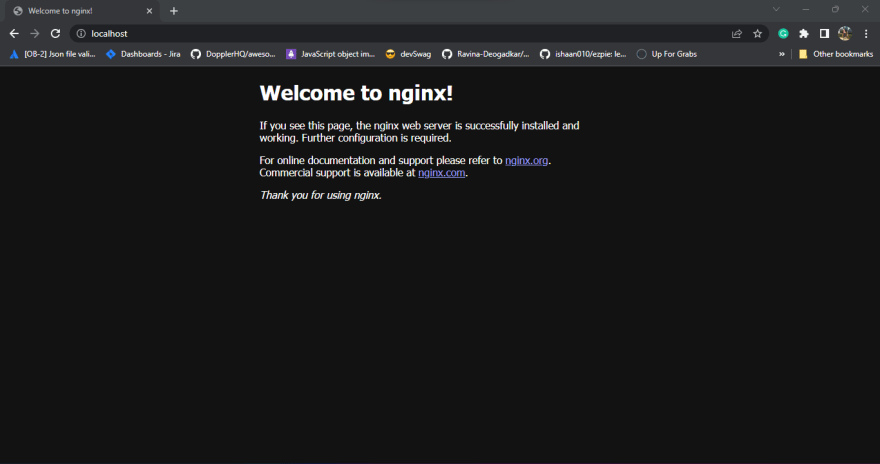Click the forward navigation arrow
Image resolution: width=880 pixels, height=464 pixels.
point(35,34)
